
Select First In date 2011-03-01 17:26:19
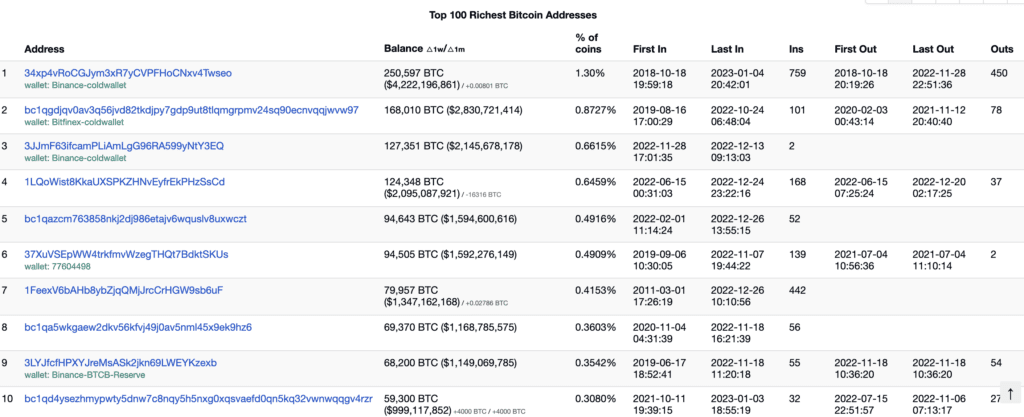(659, 296)
